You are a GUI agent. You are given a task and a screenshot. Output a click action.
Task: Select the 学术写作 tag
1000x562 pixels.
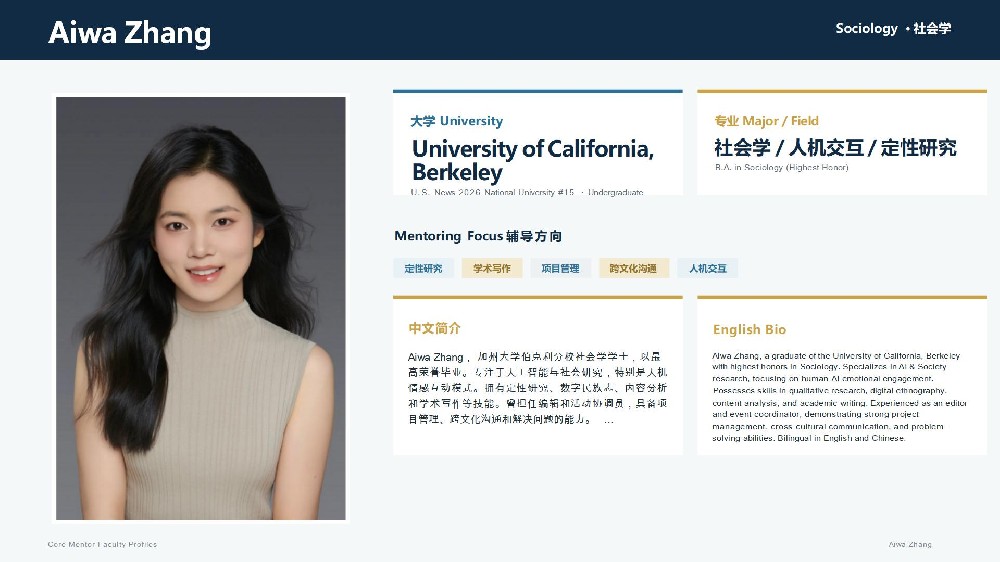pos(492,269)
